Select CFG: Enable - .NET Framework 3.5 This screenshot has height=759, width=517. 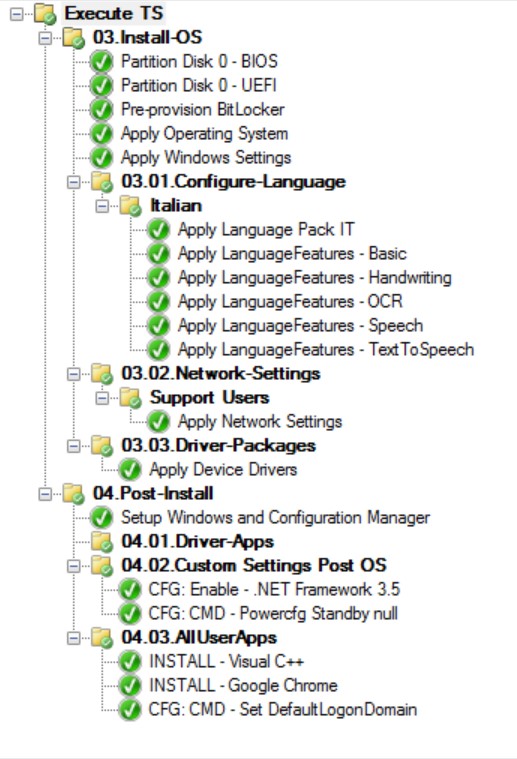tap(274, 590)
